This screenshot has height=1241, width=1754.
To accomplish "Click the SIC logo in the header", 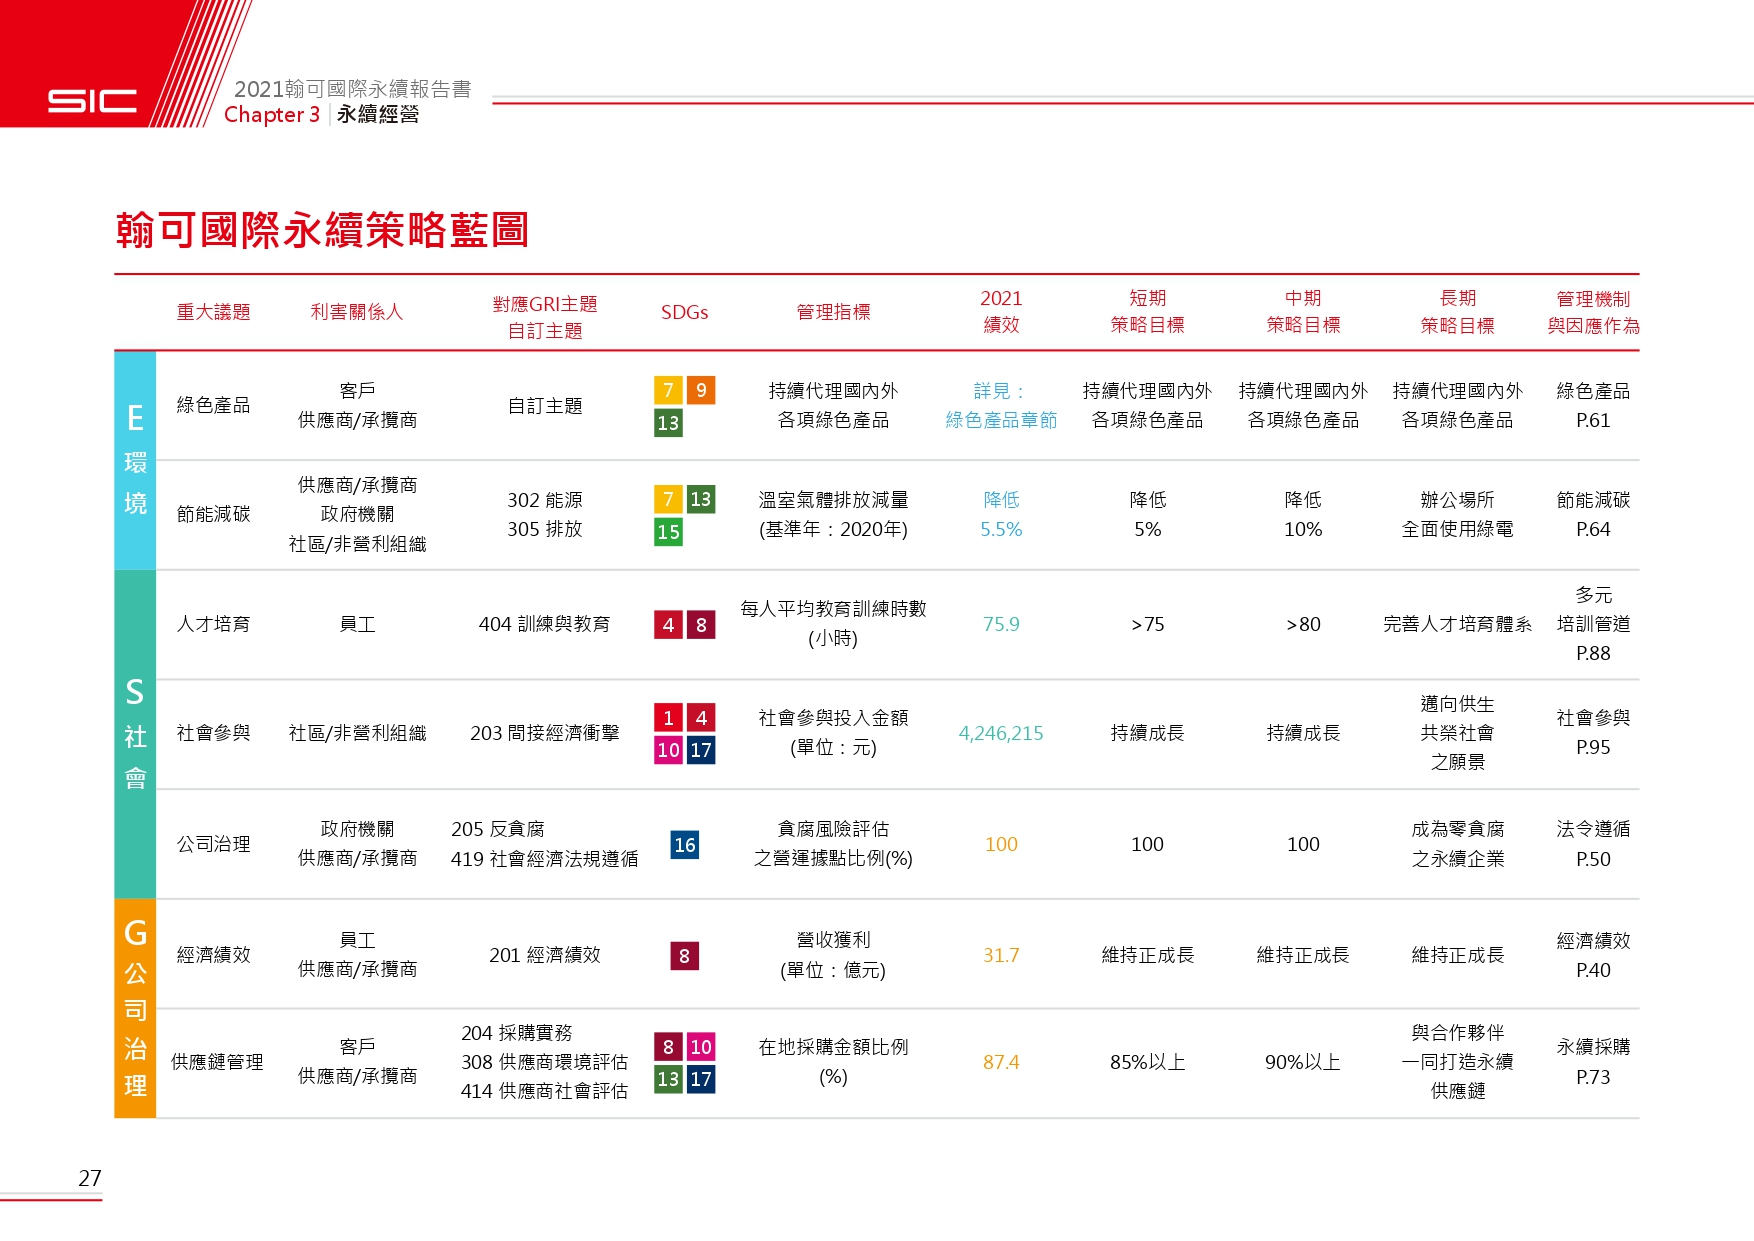I will pyautogui.click(x=92, y=101).
